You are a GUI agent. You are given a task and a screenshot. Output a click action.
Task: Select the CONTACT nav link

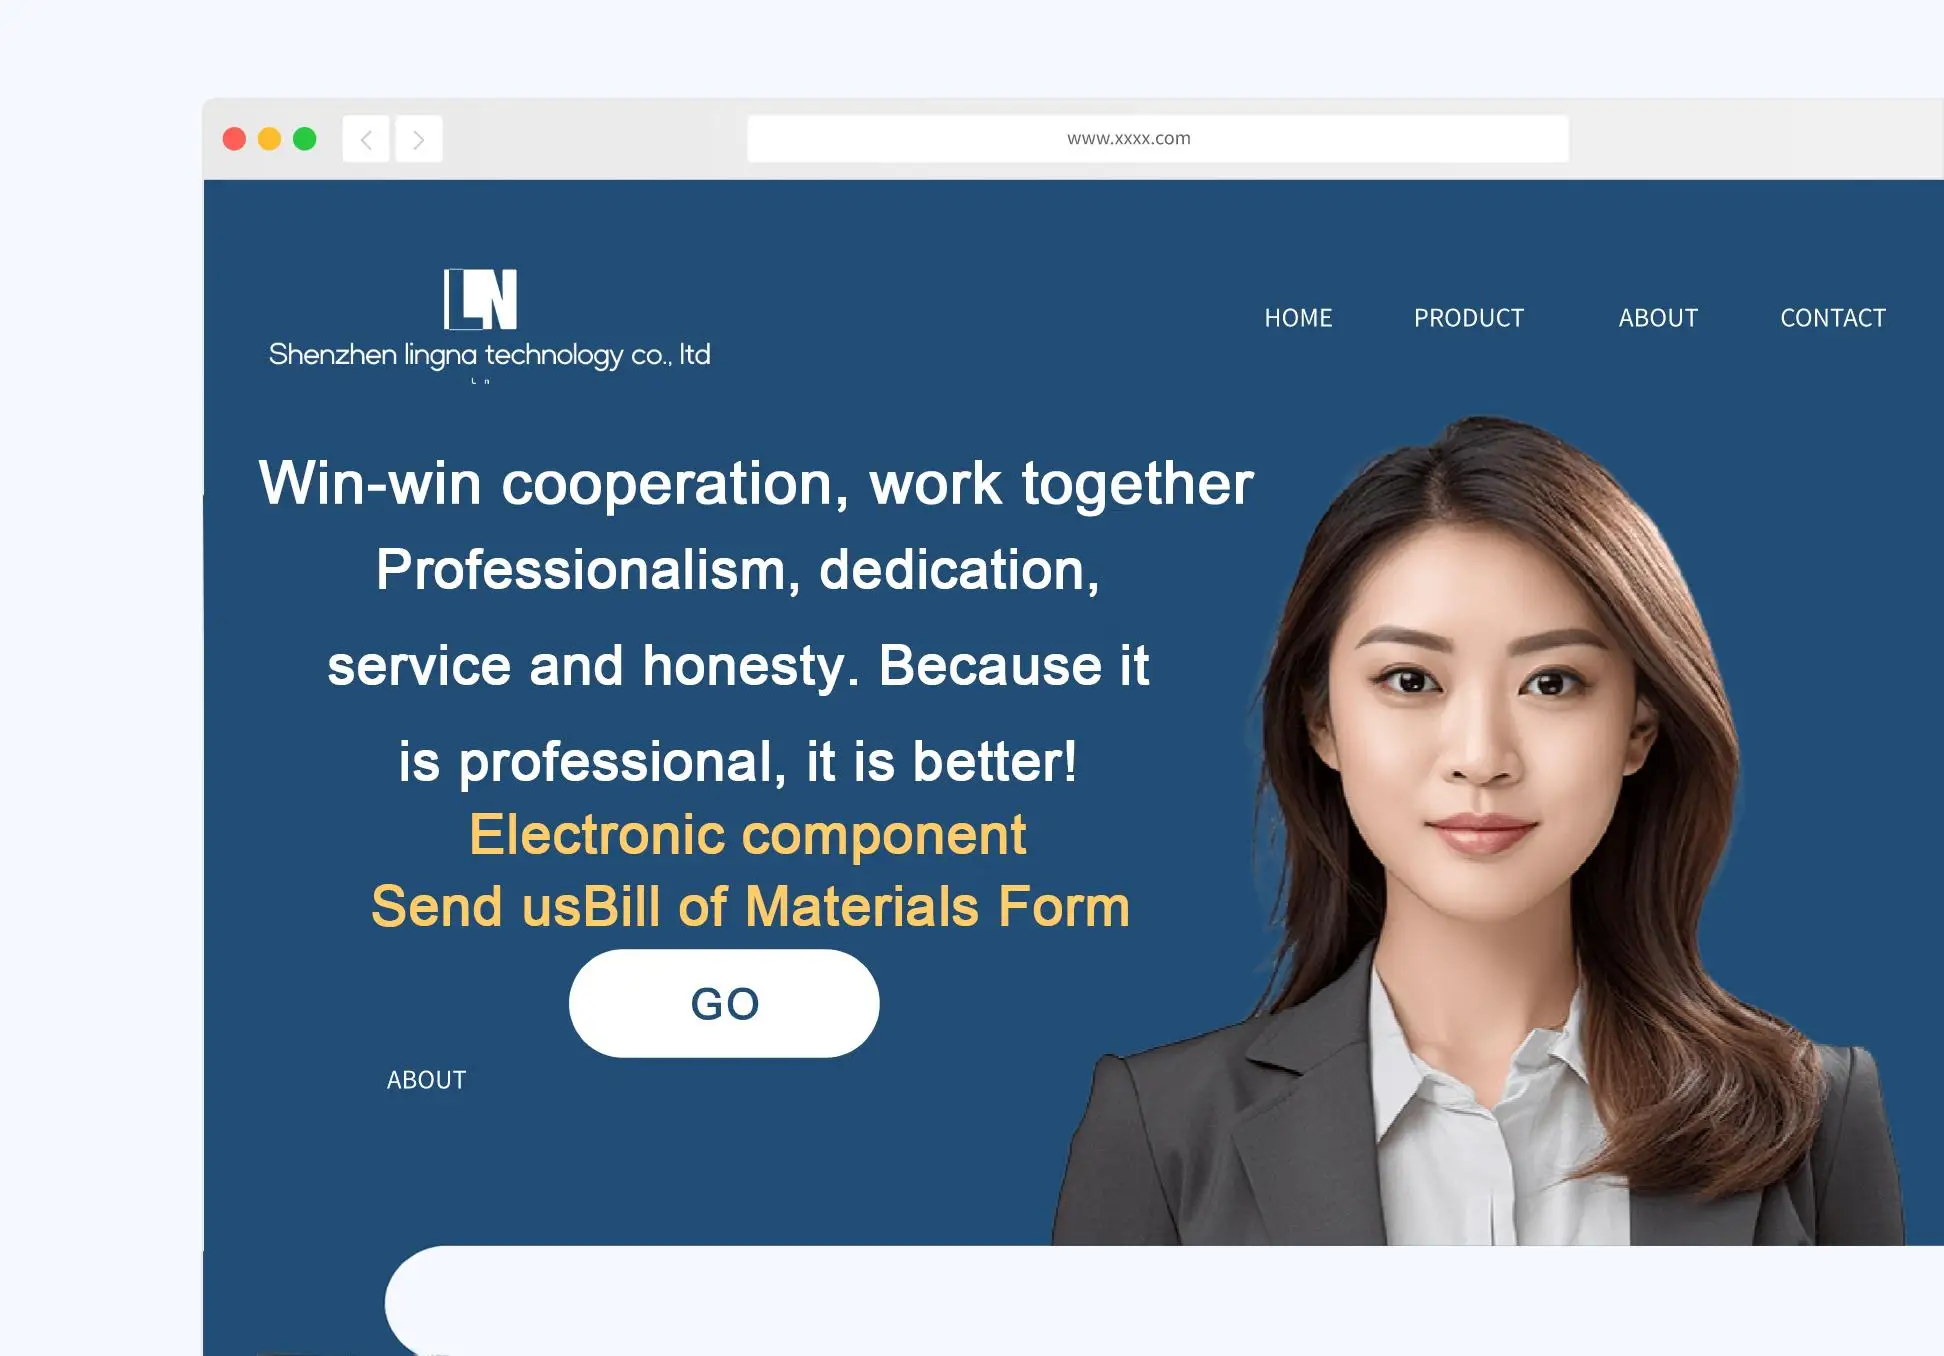tap(1833, 318)
